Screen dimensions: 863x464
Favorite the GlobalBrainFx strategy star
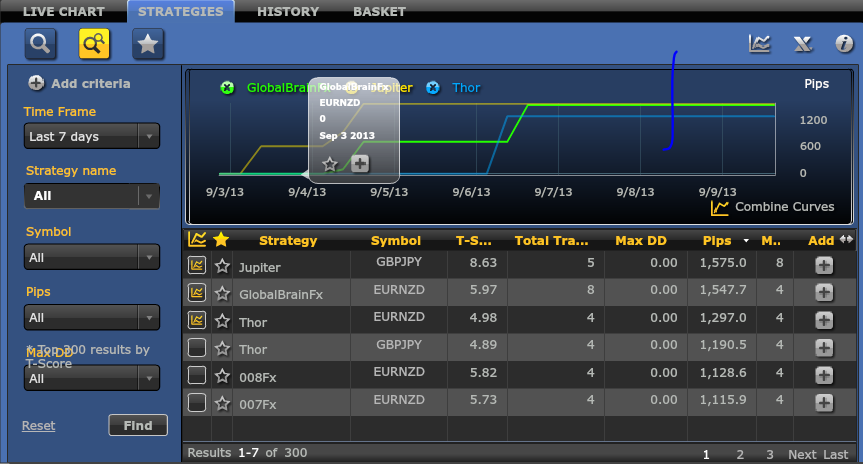(x=222, y=293)
